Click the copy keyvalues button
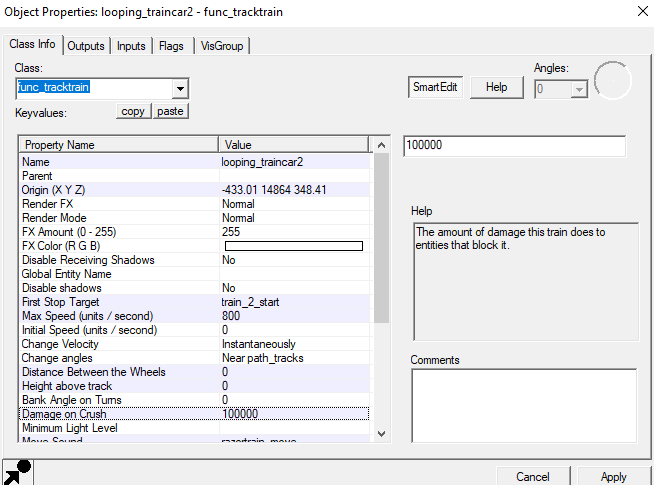 coord(133,111)
